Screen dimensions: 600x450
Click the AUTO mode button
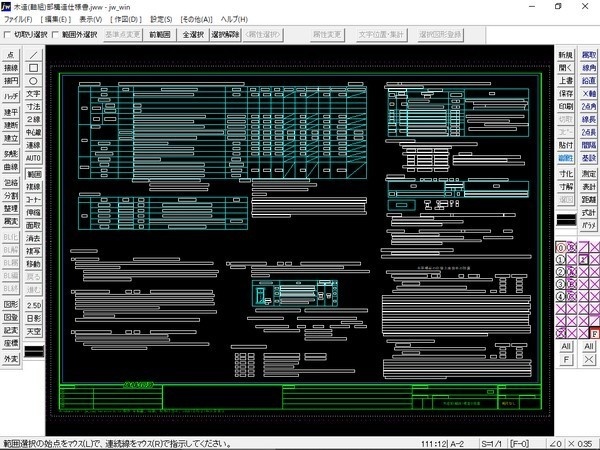click(33, 158)
